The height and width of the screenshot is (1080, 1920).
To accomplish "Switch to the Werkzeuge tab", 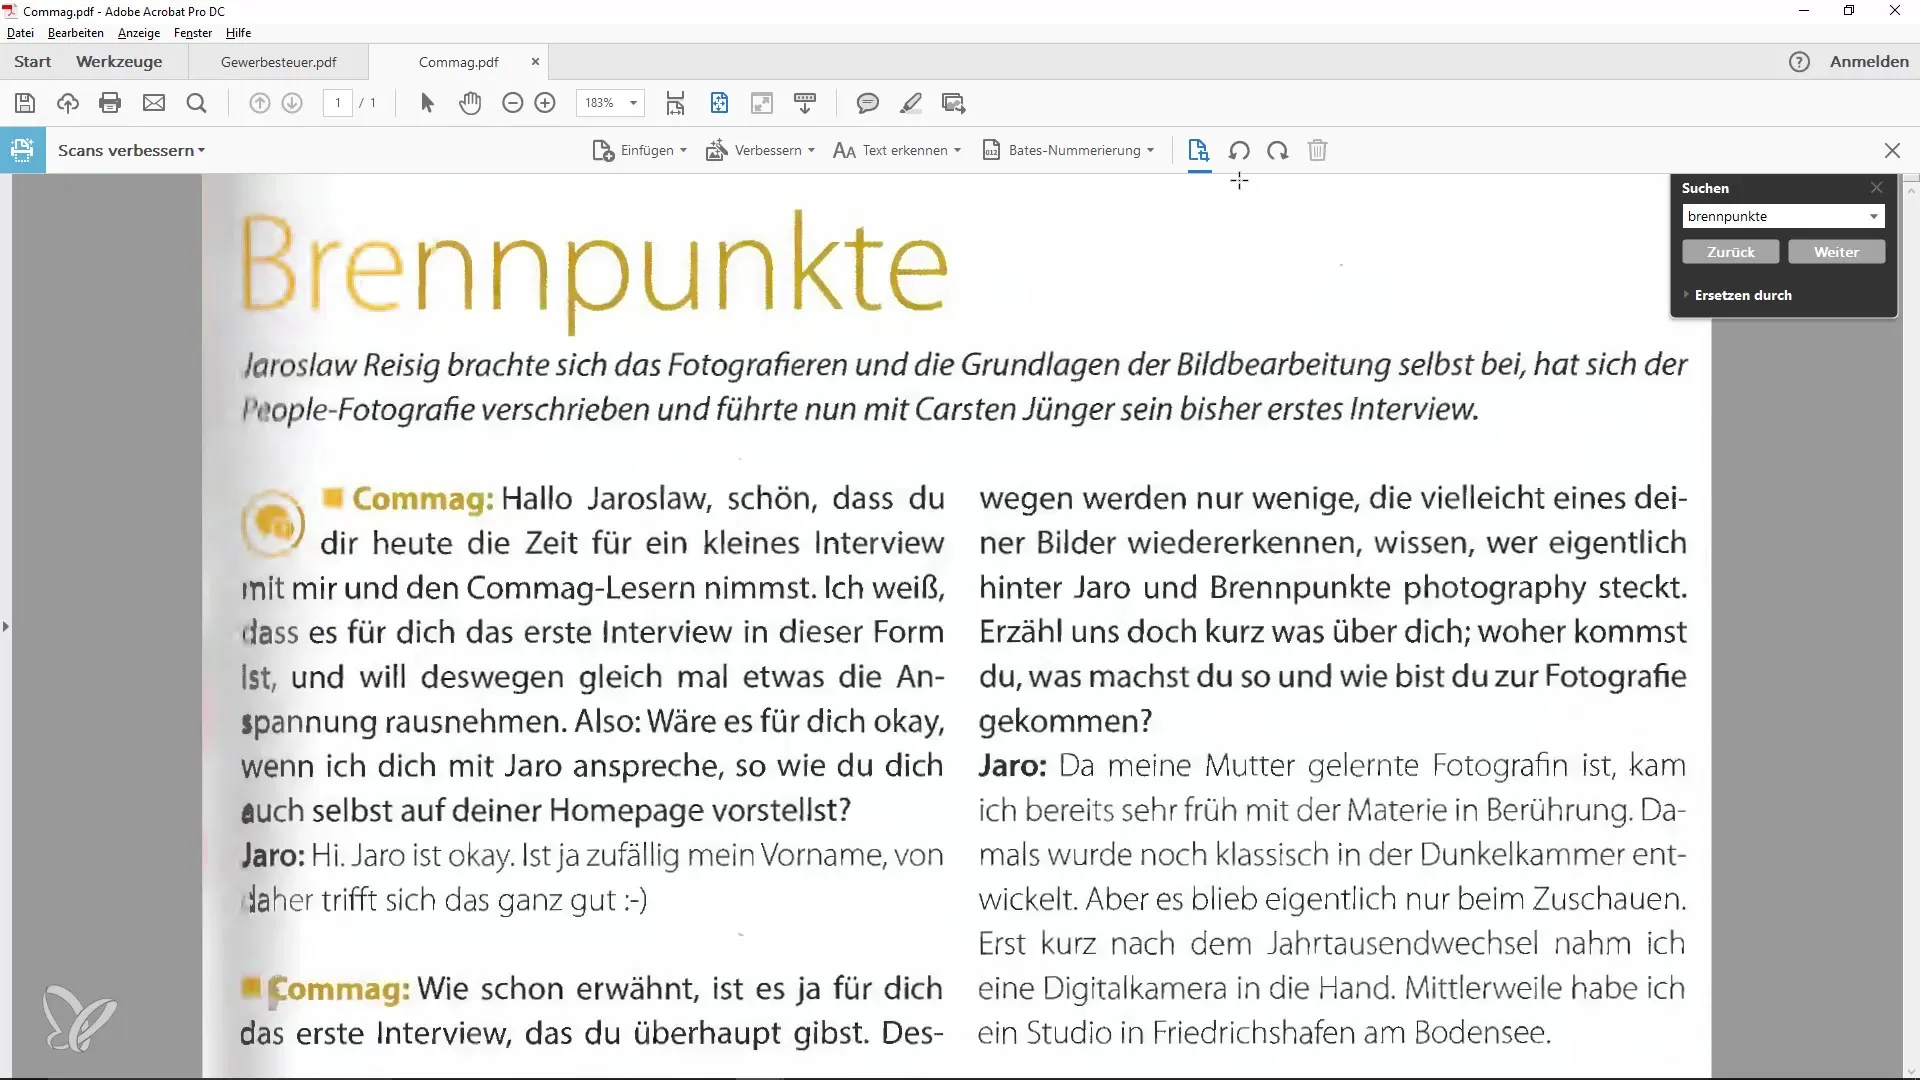I will [119, 62].
